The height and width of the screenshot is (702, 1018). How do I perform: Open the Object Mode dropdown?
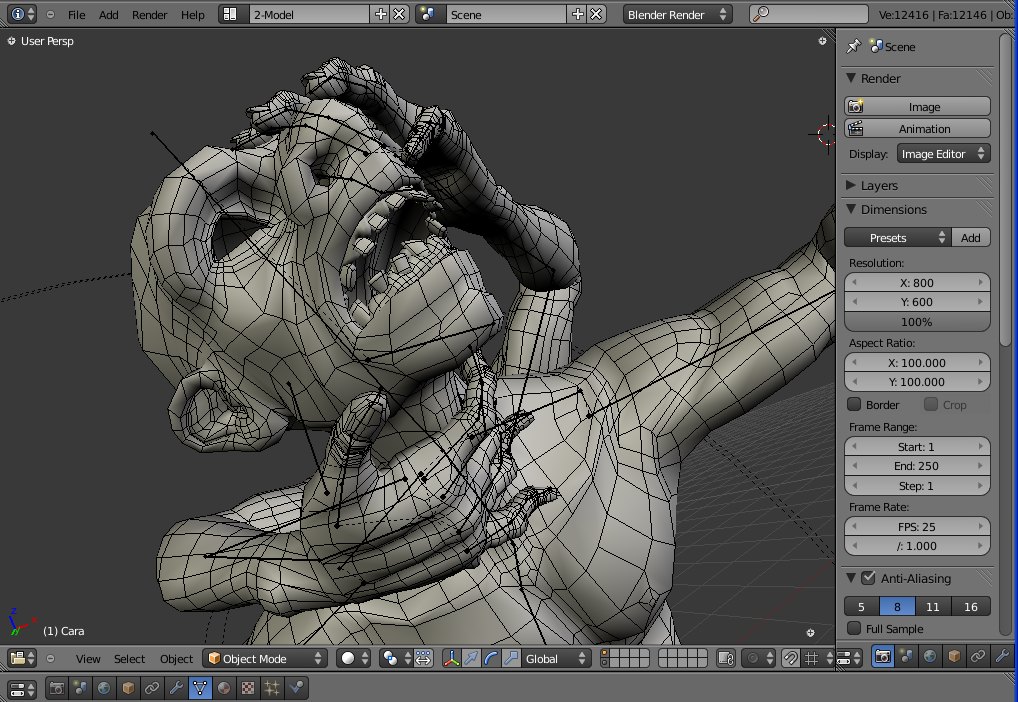[265, 658]
